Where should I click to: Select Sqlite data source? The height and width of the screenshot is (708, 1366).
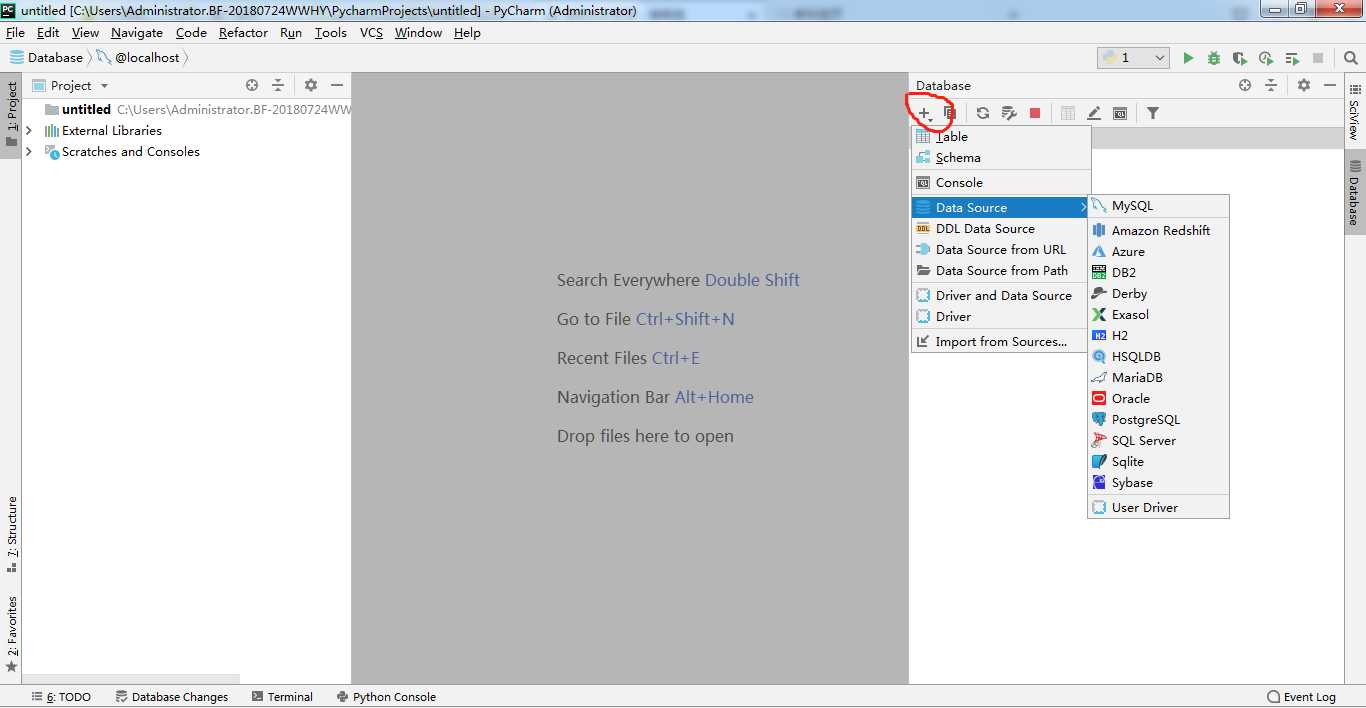point(1158,462)
